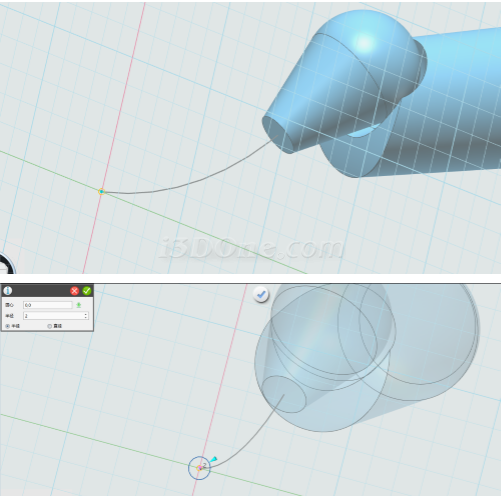Select the 半径 (radius) radio button
Screen dimensions: 503x496
tap(8, 326)
